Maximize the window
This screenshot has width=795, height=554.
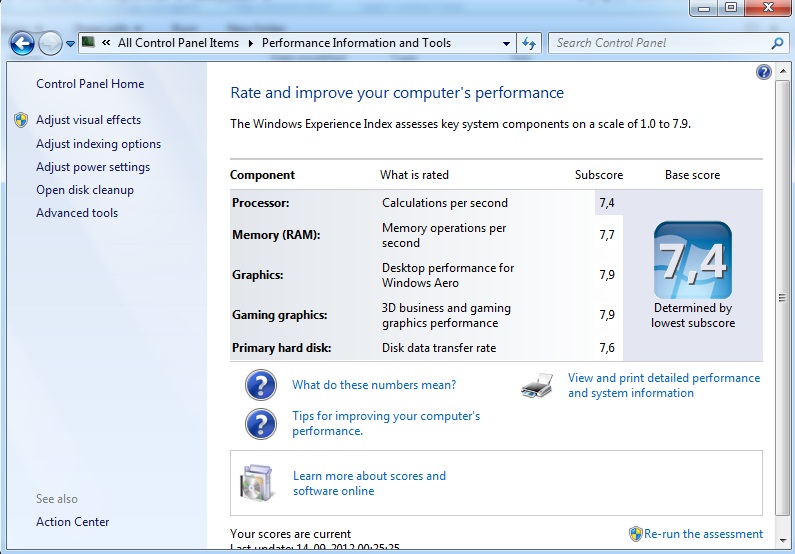click(731, 8)
